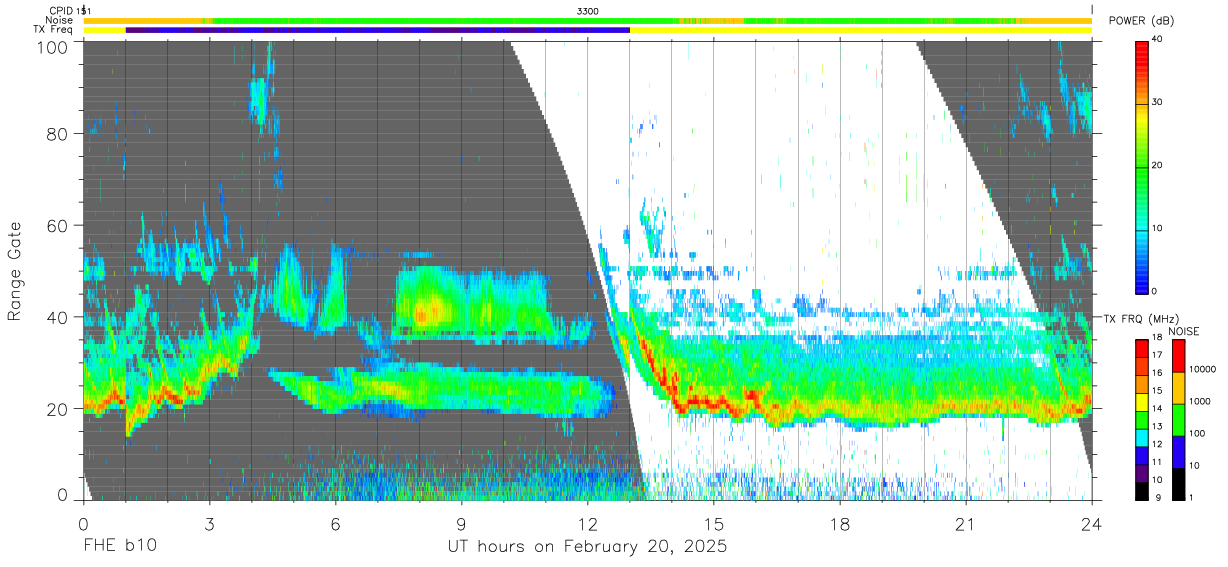Screen dimensions: 1228x567
Task: Click green 100-1000 swatch in NOISE legend
Action: pos(1177,419)
